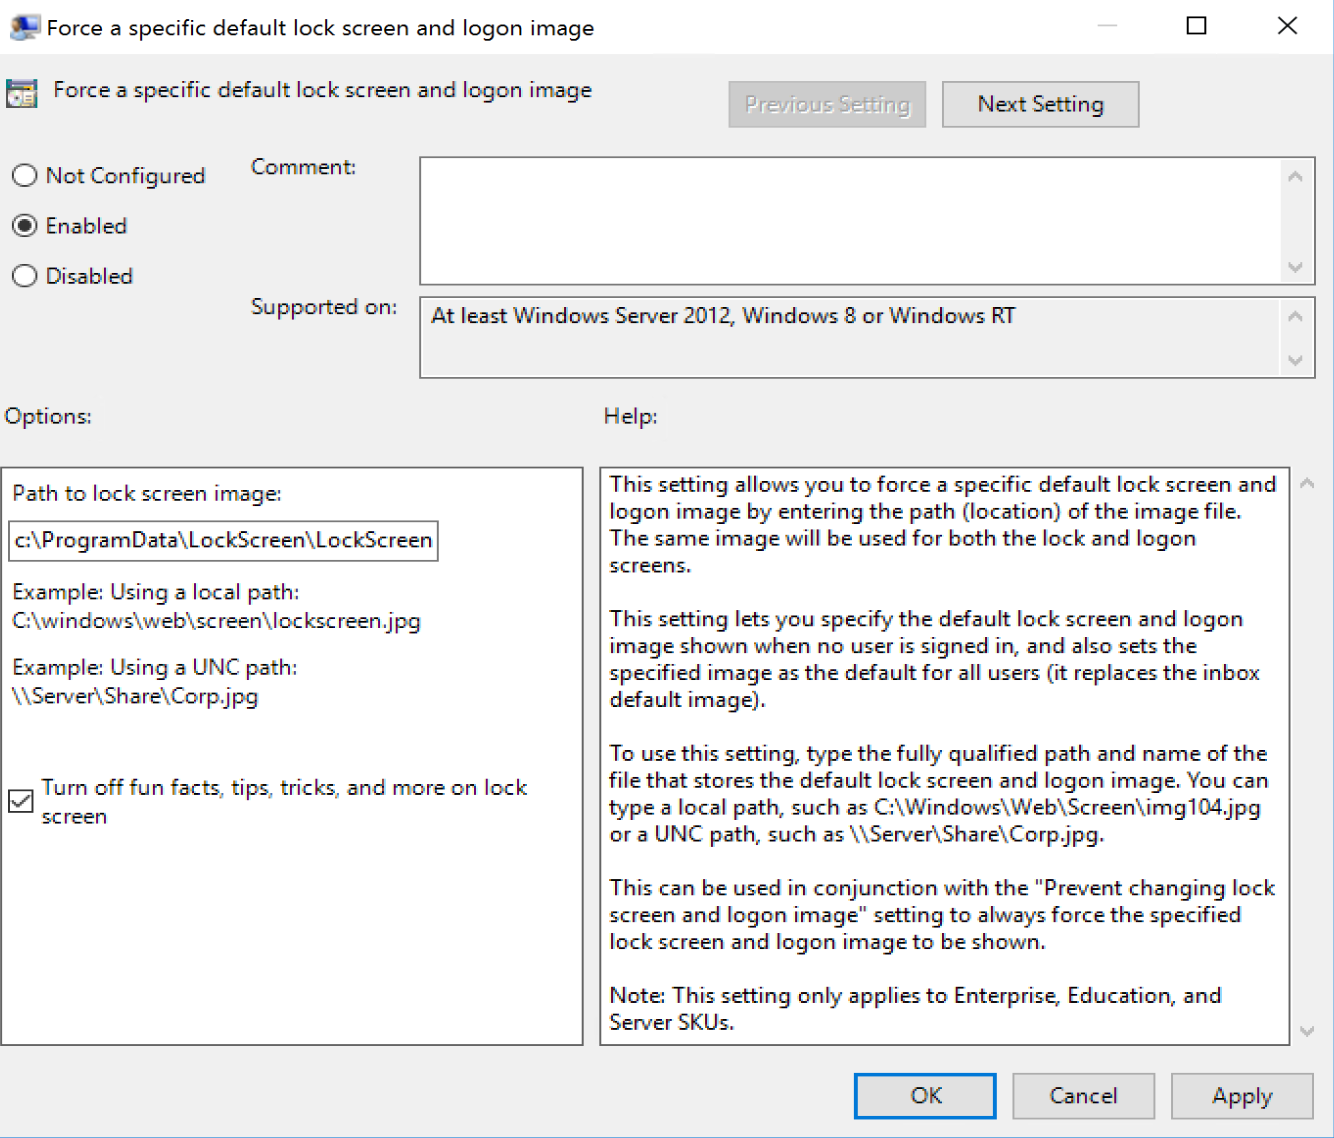
Task: Focus the lock screen image path field
Action: pyautogui.click(x=223, y=541)
